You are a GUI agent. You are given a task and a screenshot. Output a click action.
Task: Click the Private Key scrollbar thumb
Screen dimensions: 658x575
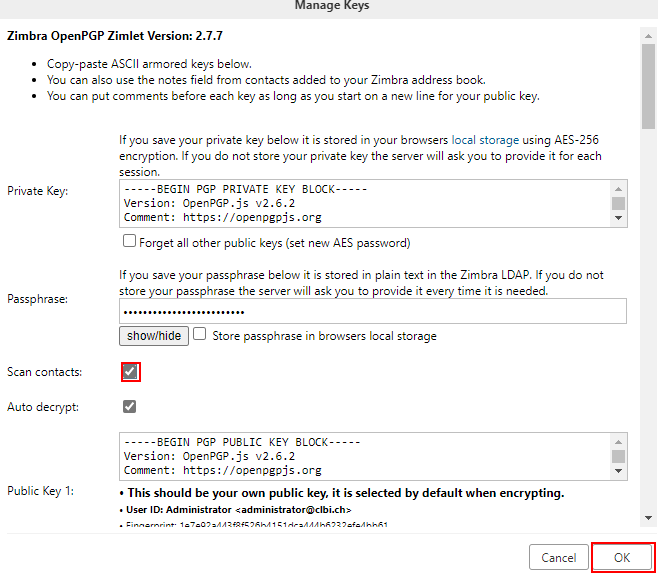tap(618, 203)
